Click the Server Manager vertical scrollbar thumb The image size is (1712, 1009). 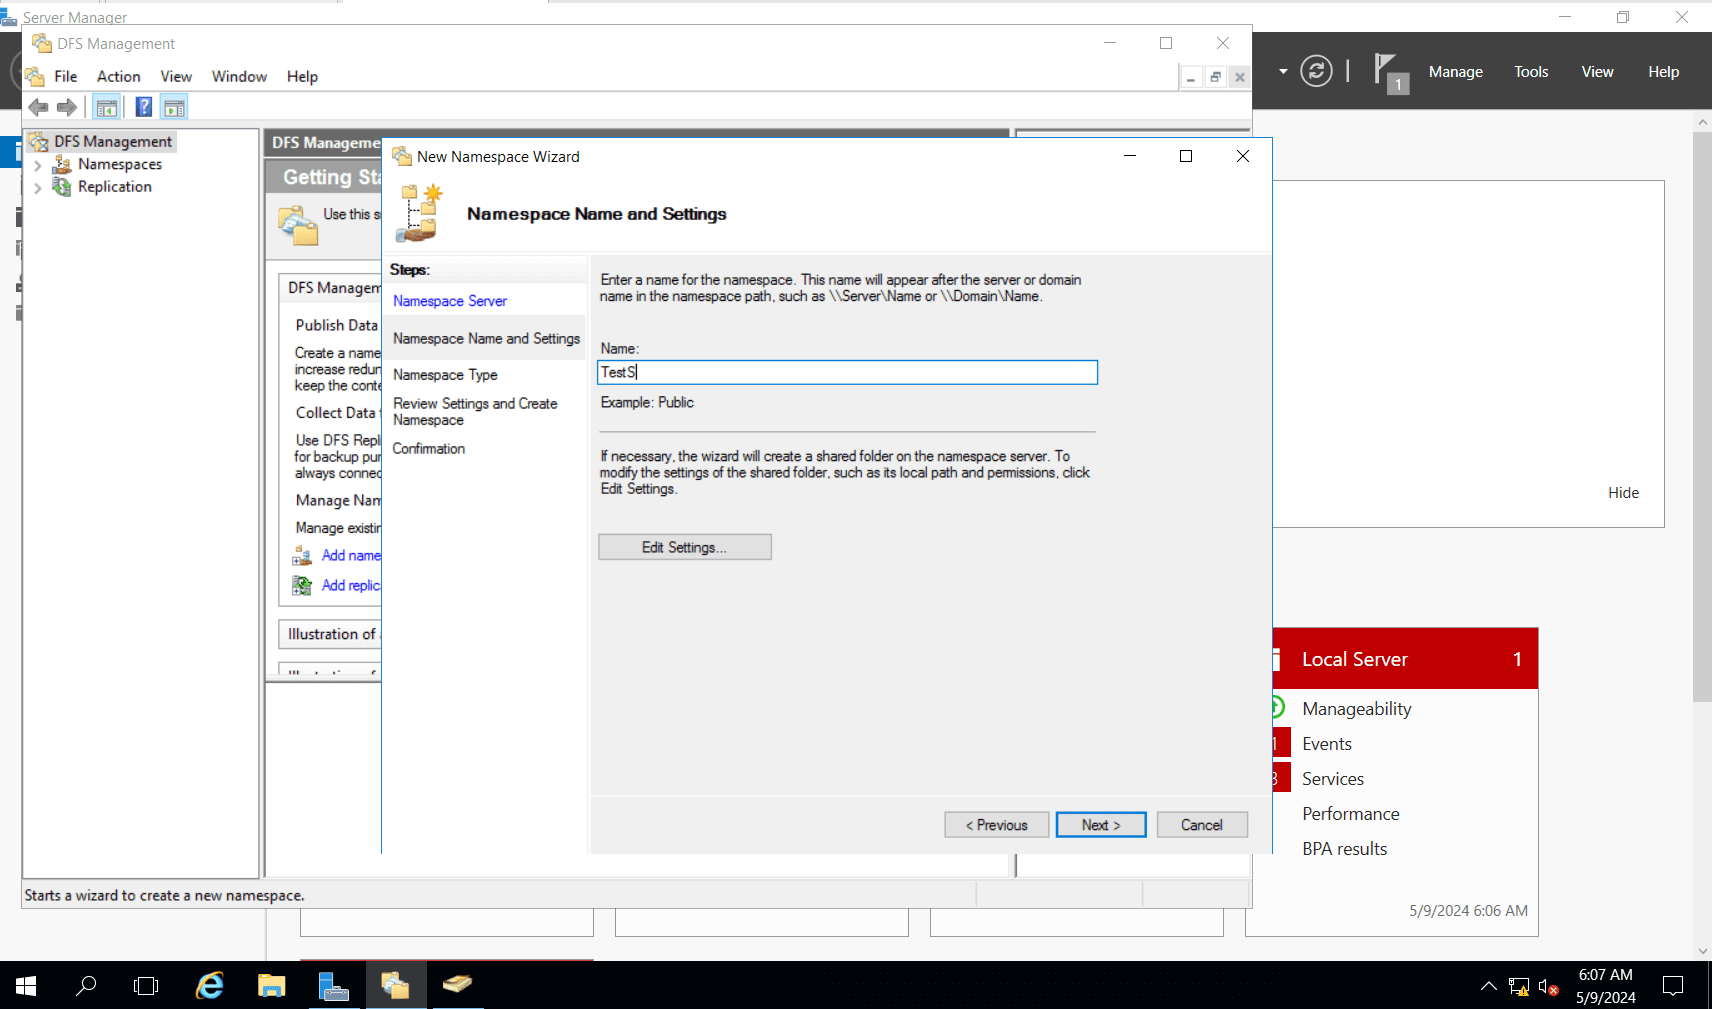(x=1702, y=416)
